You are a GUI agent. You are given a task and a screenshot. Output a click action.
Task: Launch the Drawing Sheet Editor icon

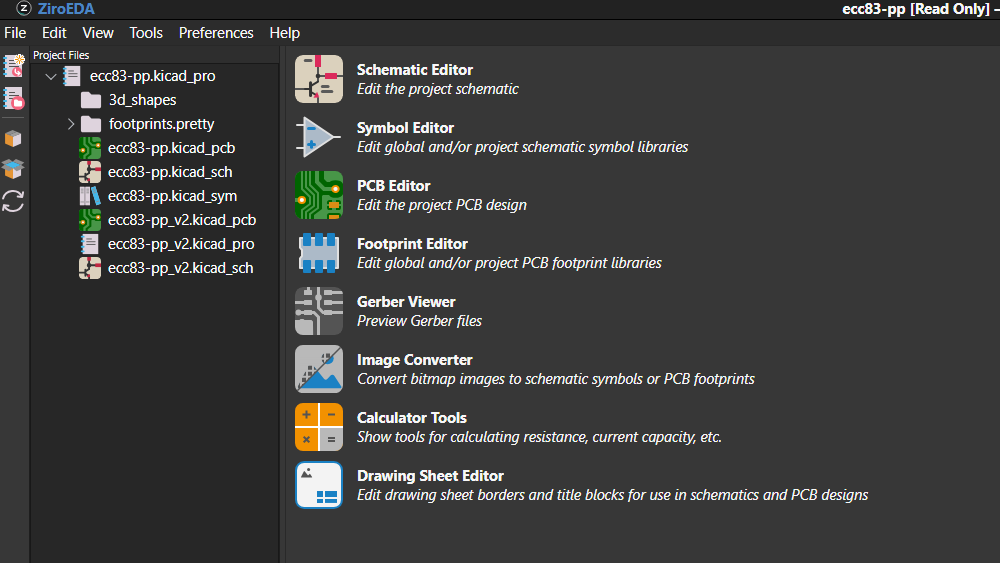(x=319, y=485)
